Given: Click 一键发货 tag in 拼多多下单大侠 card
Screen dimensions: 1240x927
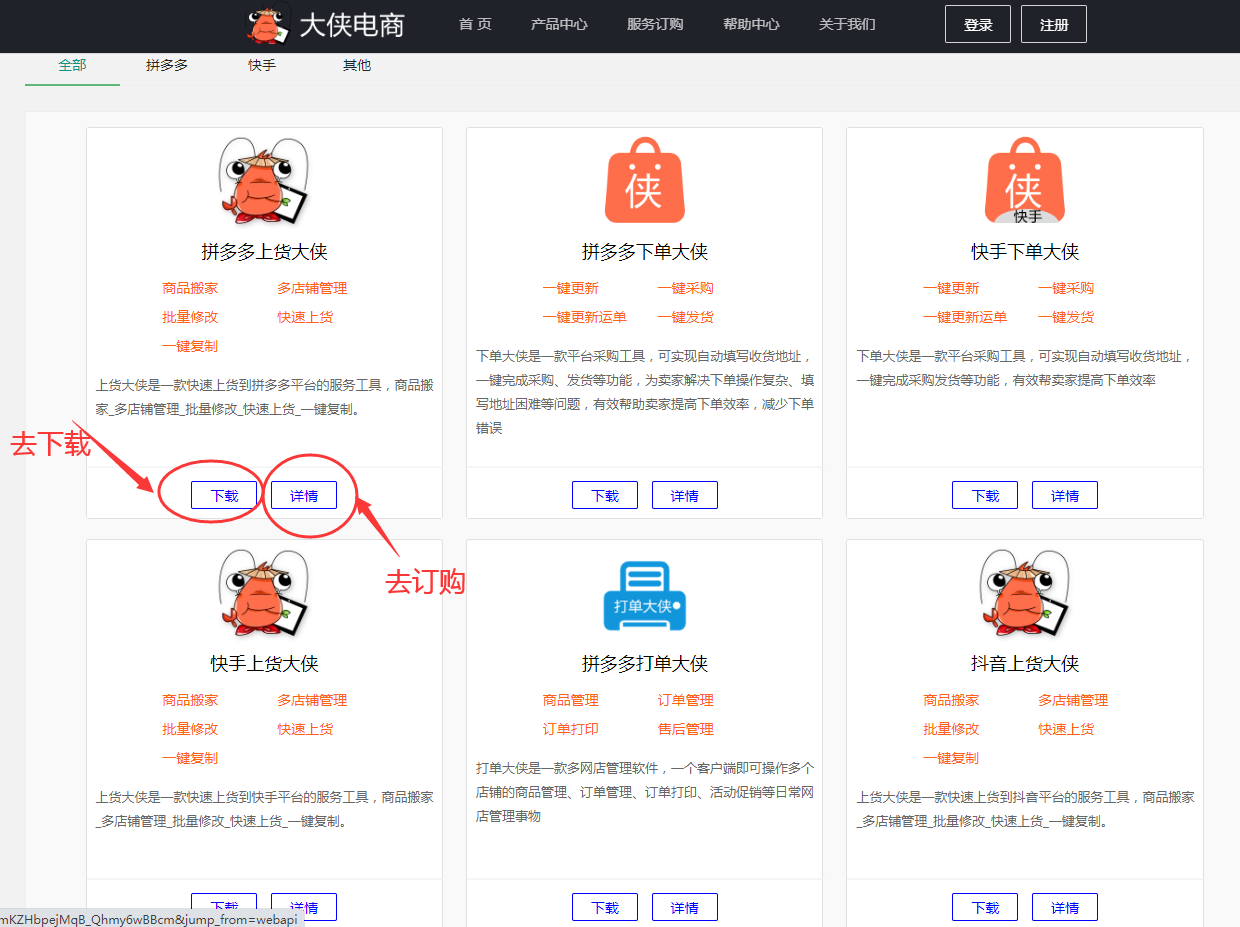Looking at the screenshot, I should click(686, 317).
